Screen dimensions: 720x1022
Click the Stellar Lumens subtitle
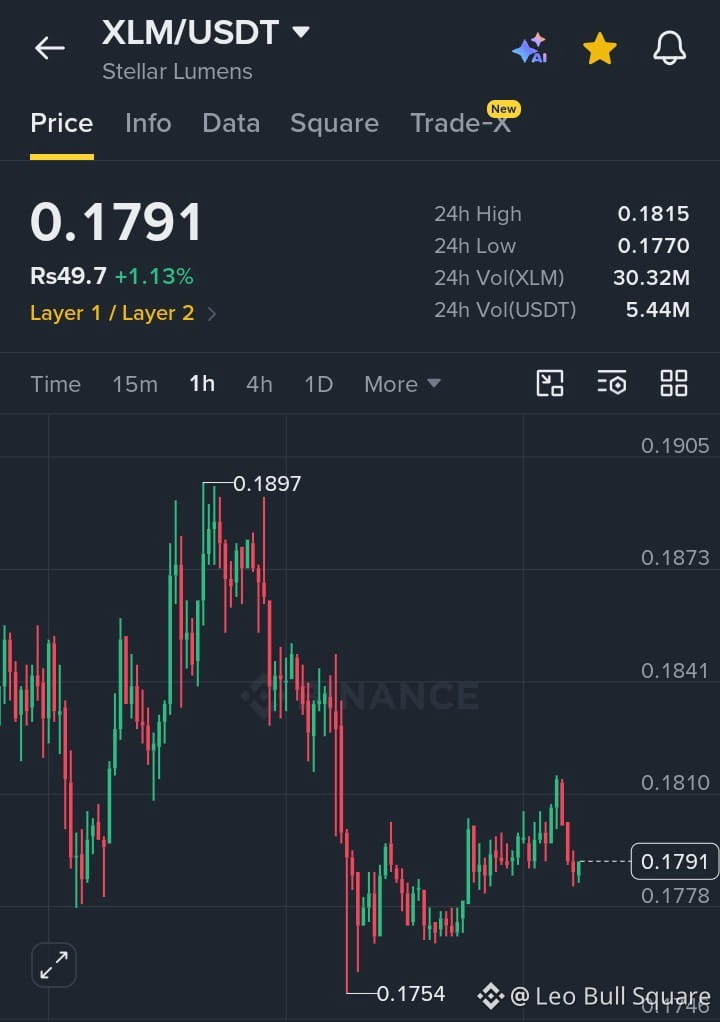pyautogui.click(x=177, y=71)
